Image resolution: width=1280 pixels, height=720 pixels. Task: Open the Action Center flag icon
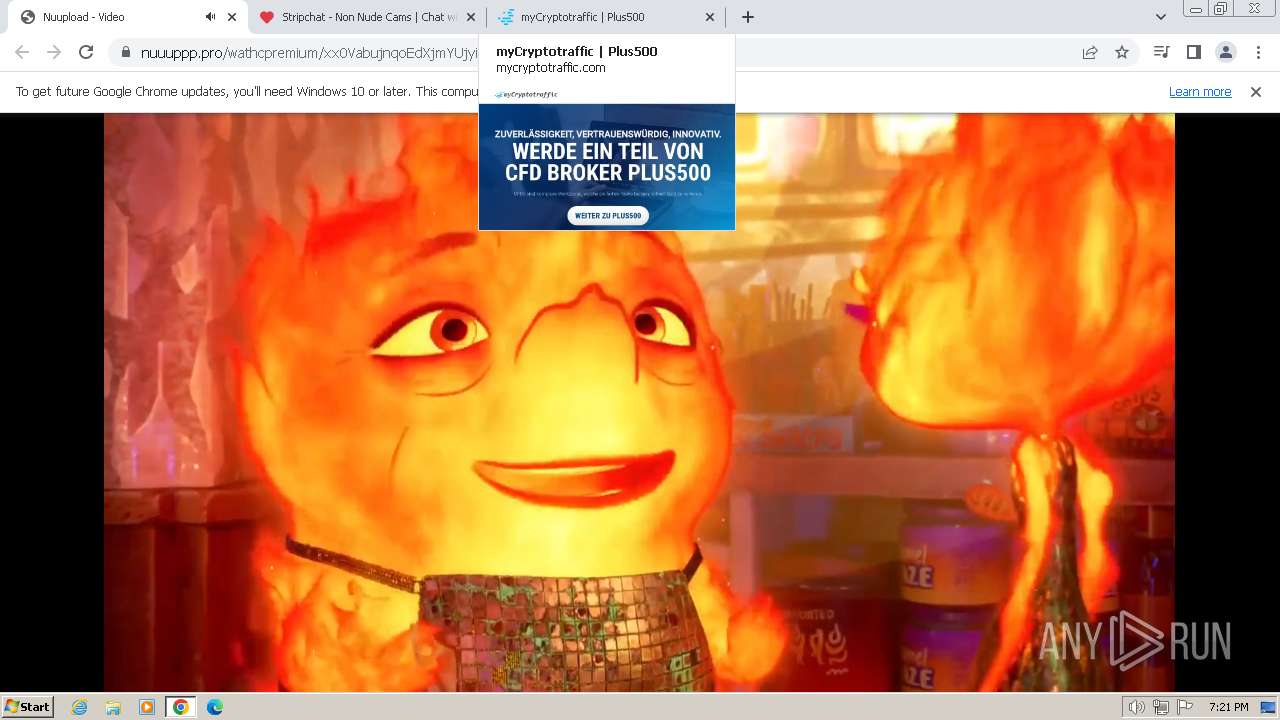[1184, 707]
